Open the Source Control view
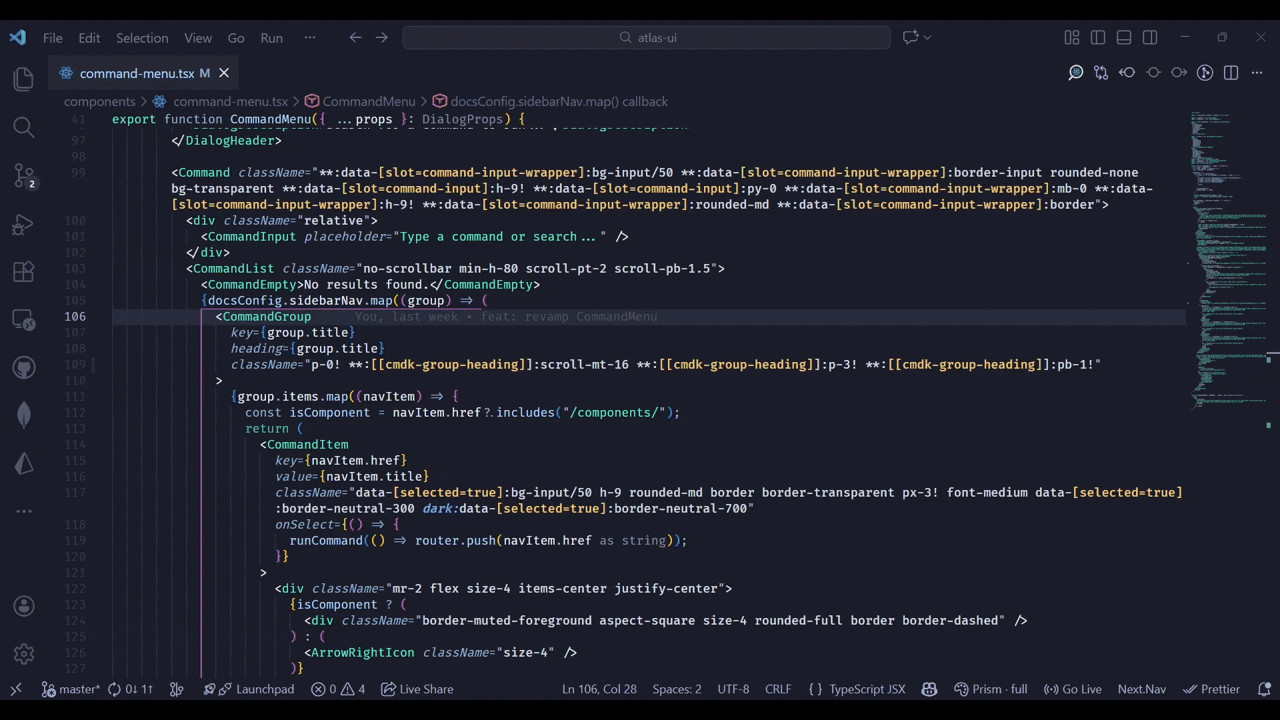This screenshot has height=720, width=1280. click(24, 175)
